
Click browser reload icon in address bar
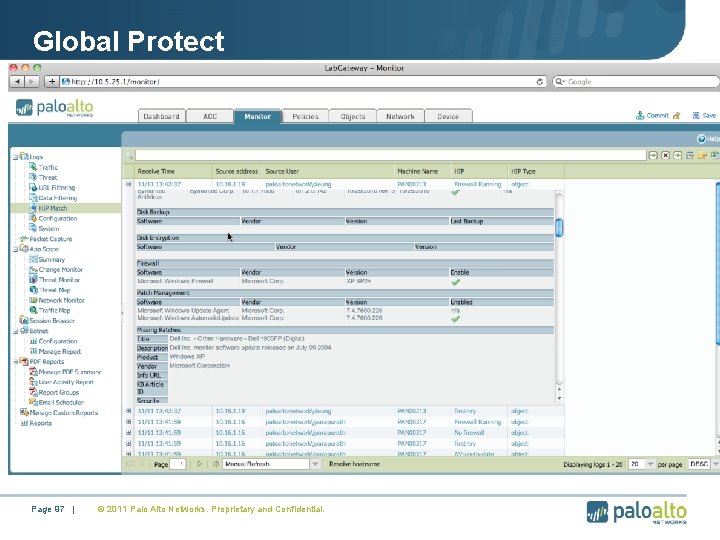pyautogui.click(x=540, y=82)
